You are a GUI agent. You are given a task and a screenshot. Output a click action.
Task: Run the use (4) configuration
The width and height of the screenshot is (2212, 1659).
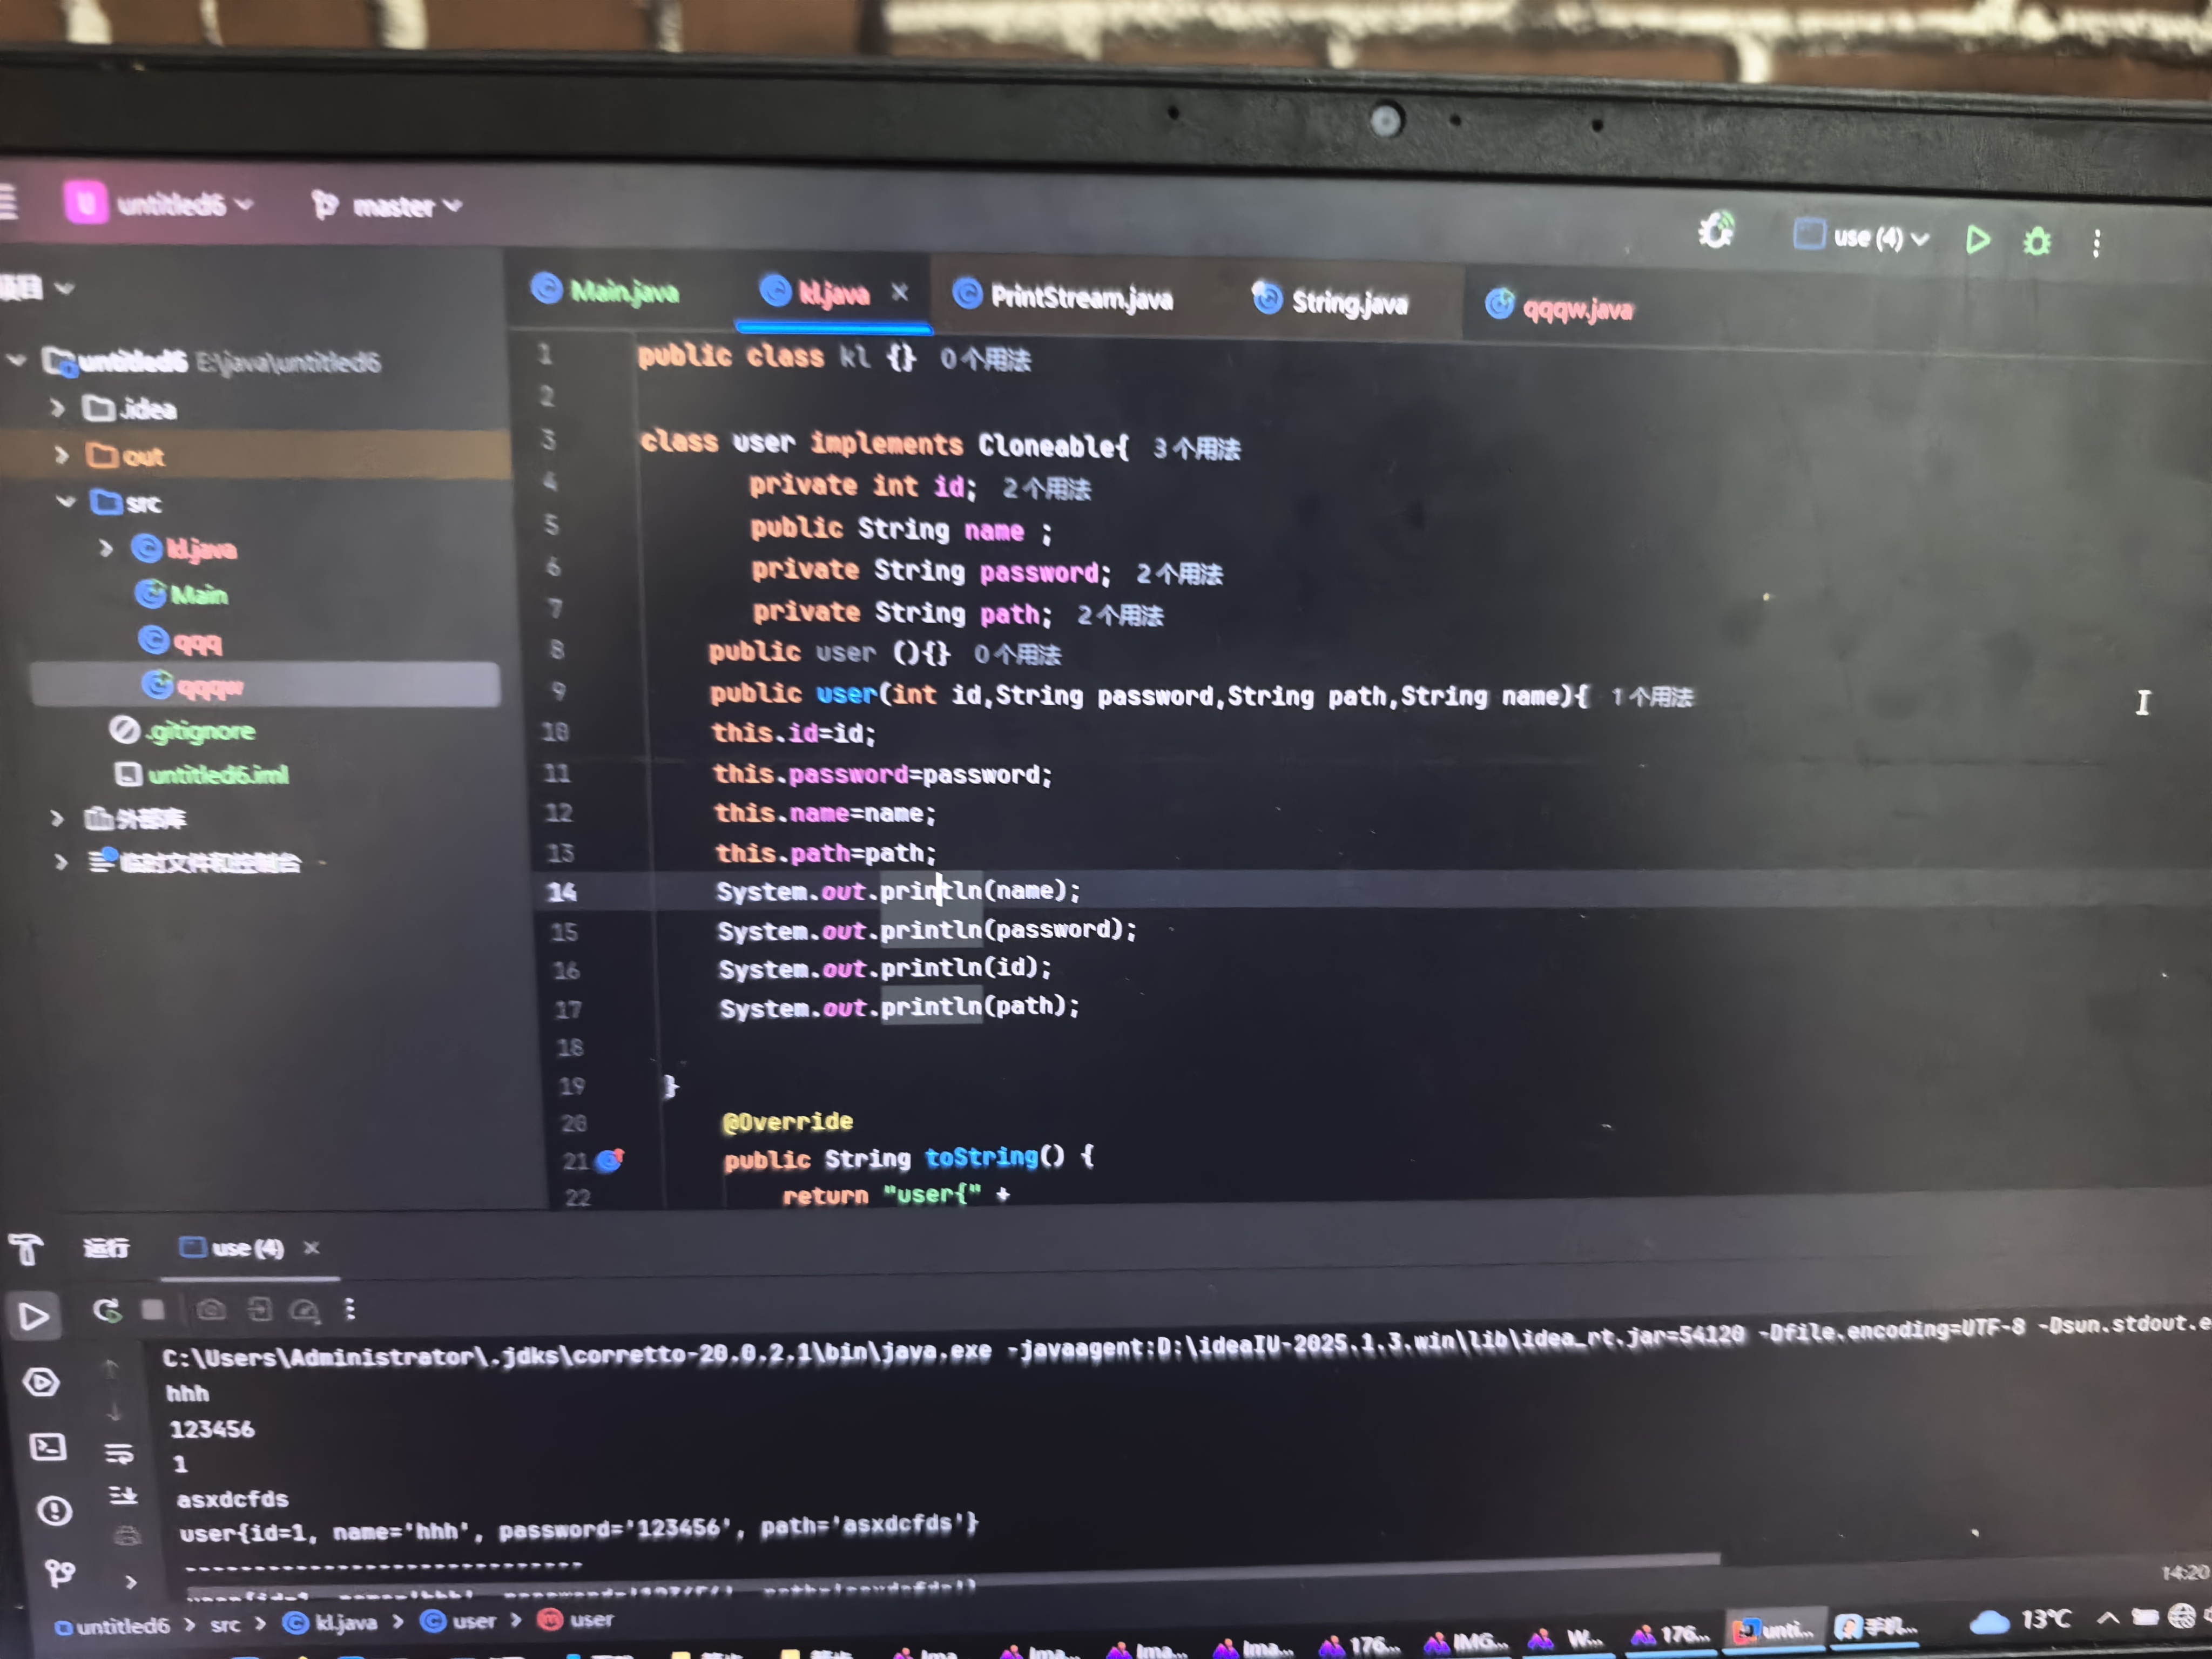click(x=1977, y=240)
